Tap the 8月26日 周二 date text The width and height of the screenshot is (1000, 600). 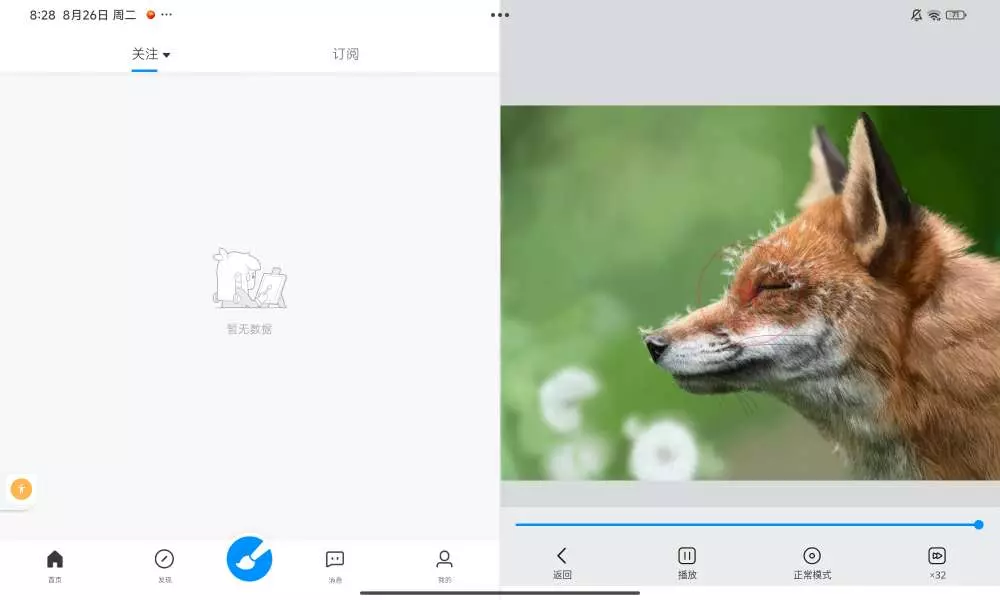[99, 15]
